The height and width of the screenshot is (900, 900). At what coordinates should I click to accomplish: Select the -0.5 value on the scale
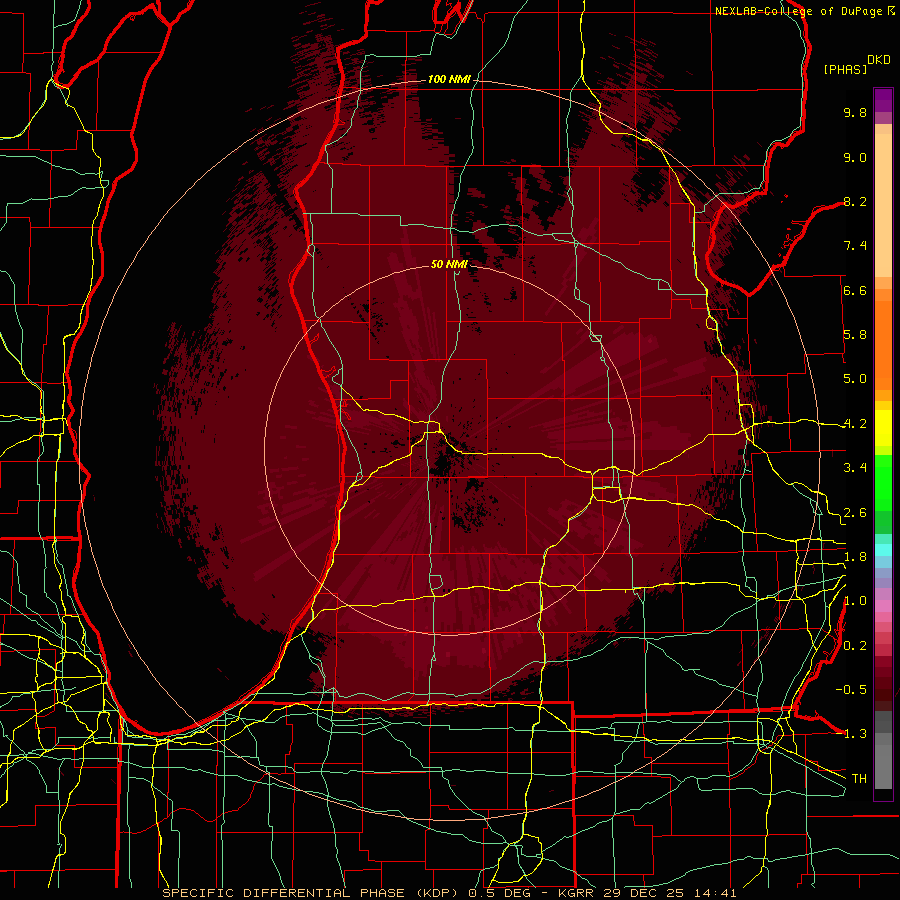click(851, 689)
